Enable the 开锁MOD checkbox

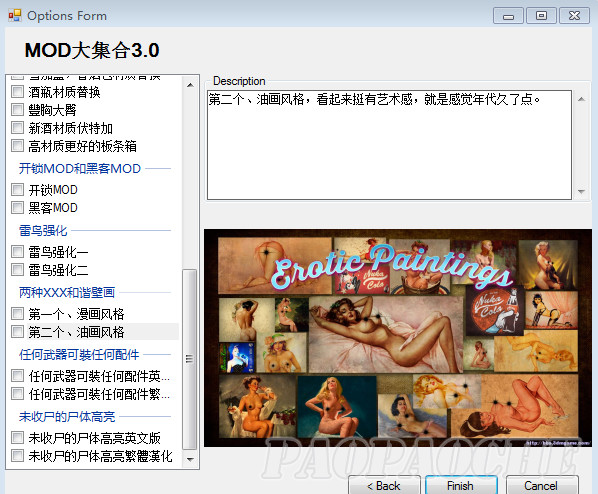click(x=18, y=190)
